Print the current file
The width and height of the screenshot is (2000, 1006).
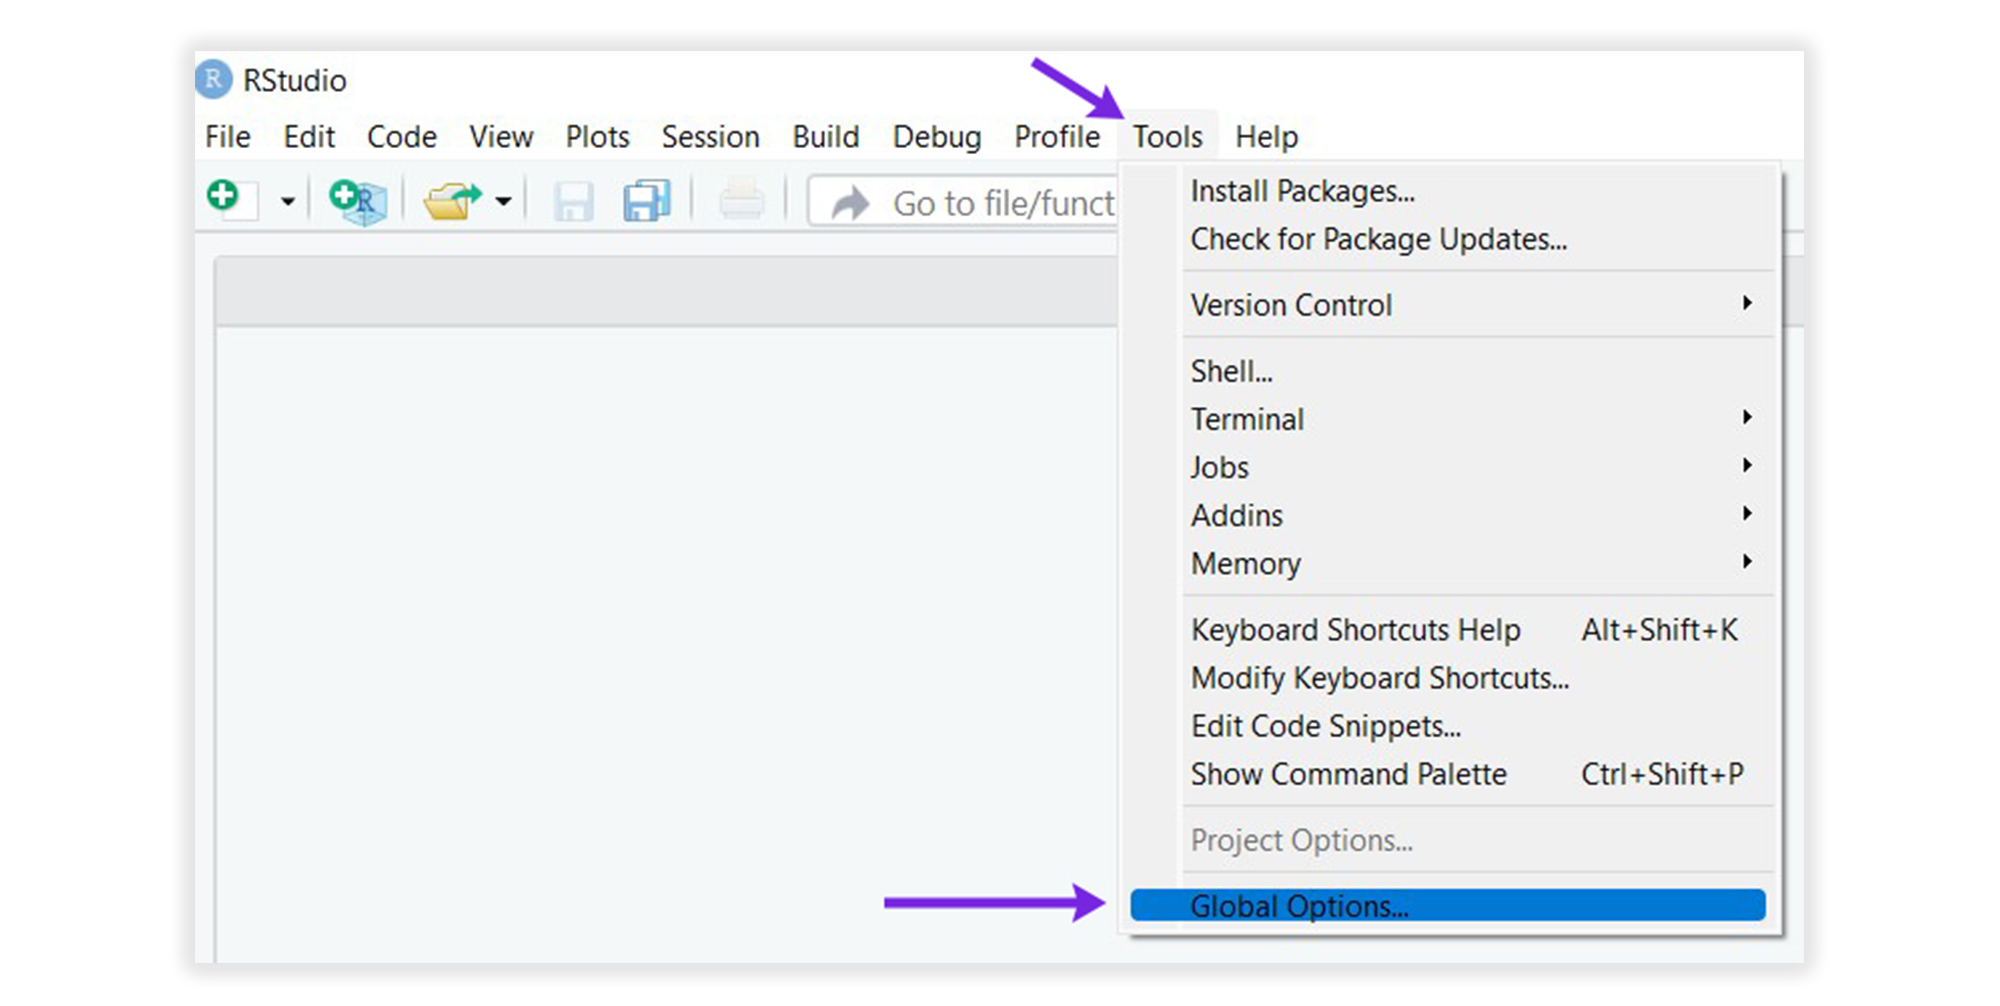pyautogui.click(x=742, y=201)
